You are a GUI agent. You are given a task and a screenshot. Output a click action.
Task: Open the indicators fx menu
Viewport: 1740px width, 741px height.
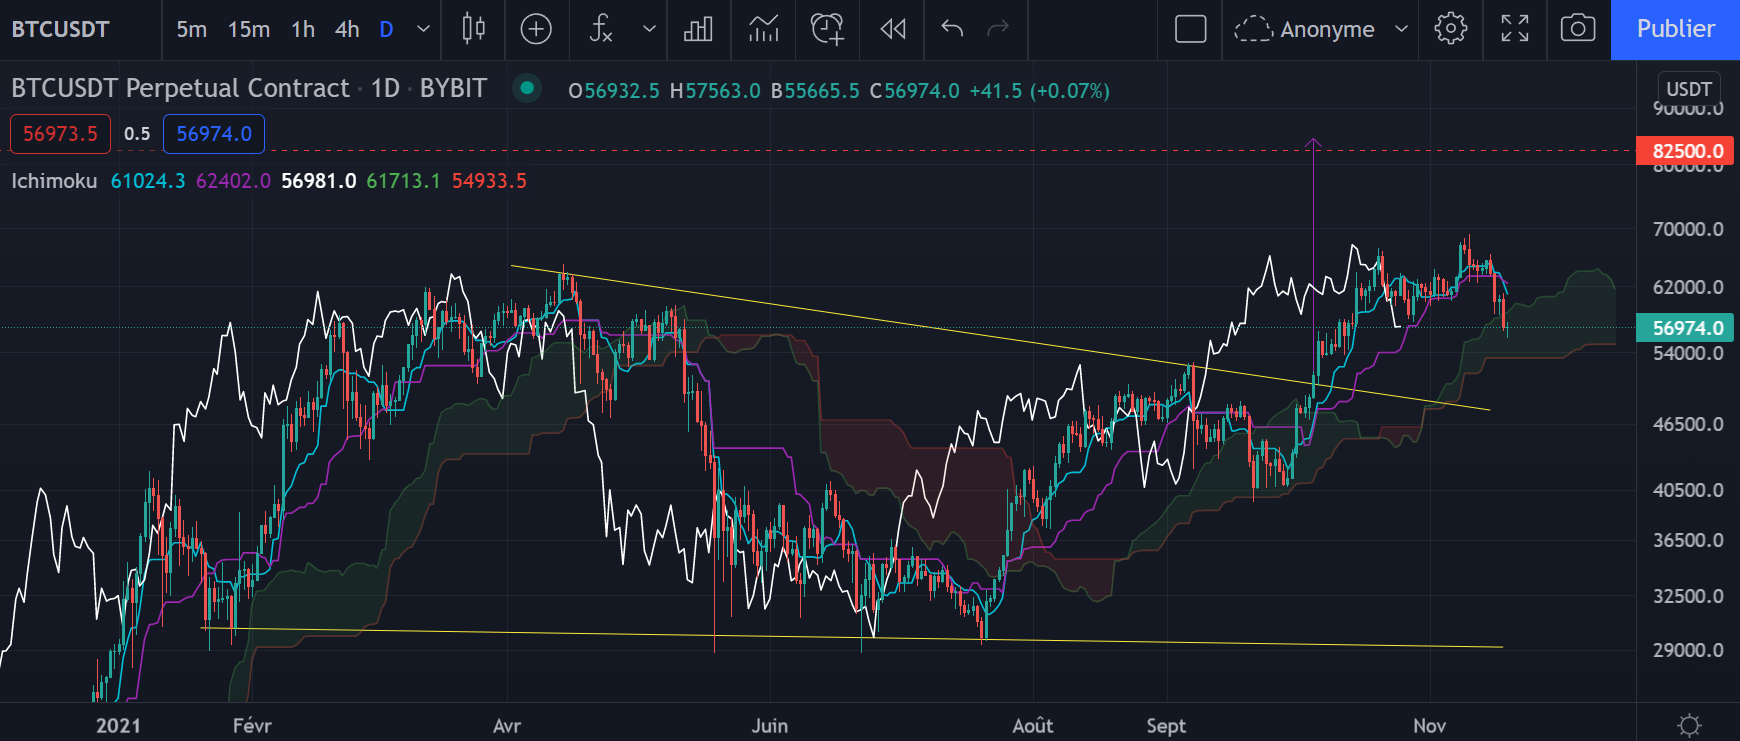600,29
